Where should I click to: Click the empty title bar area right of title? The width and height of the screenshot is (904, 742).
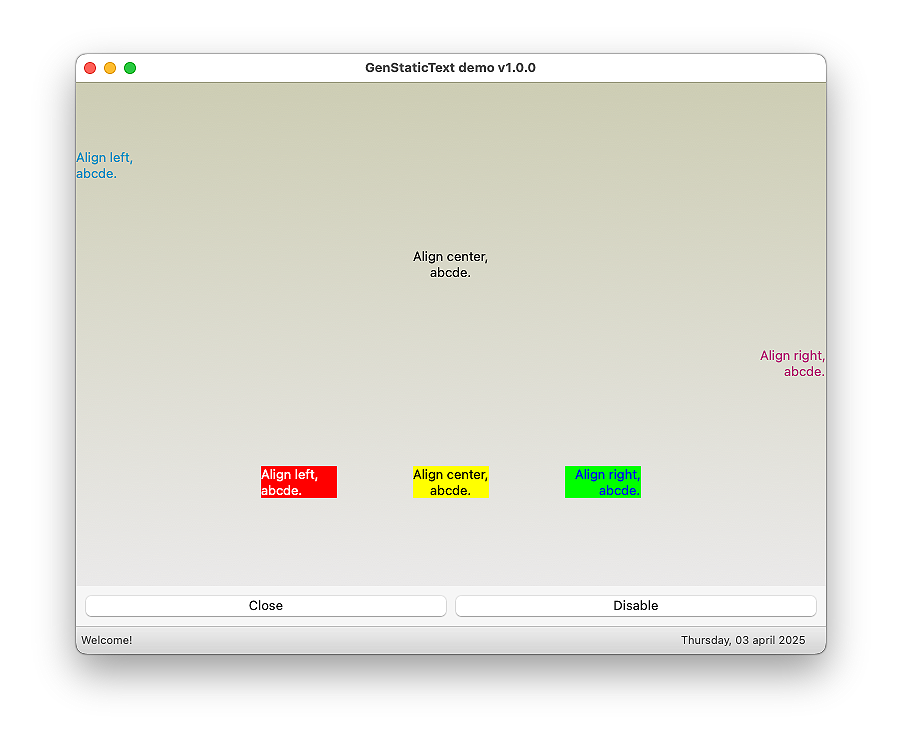(680, 68)
